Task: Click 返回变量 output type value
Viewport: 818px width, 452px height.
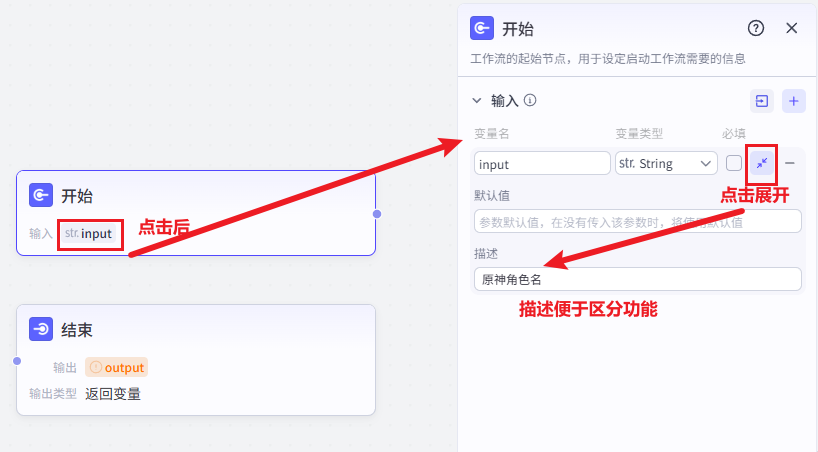Action: click(x=113, y=394)
